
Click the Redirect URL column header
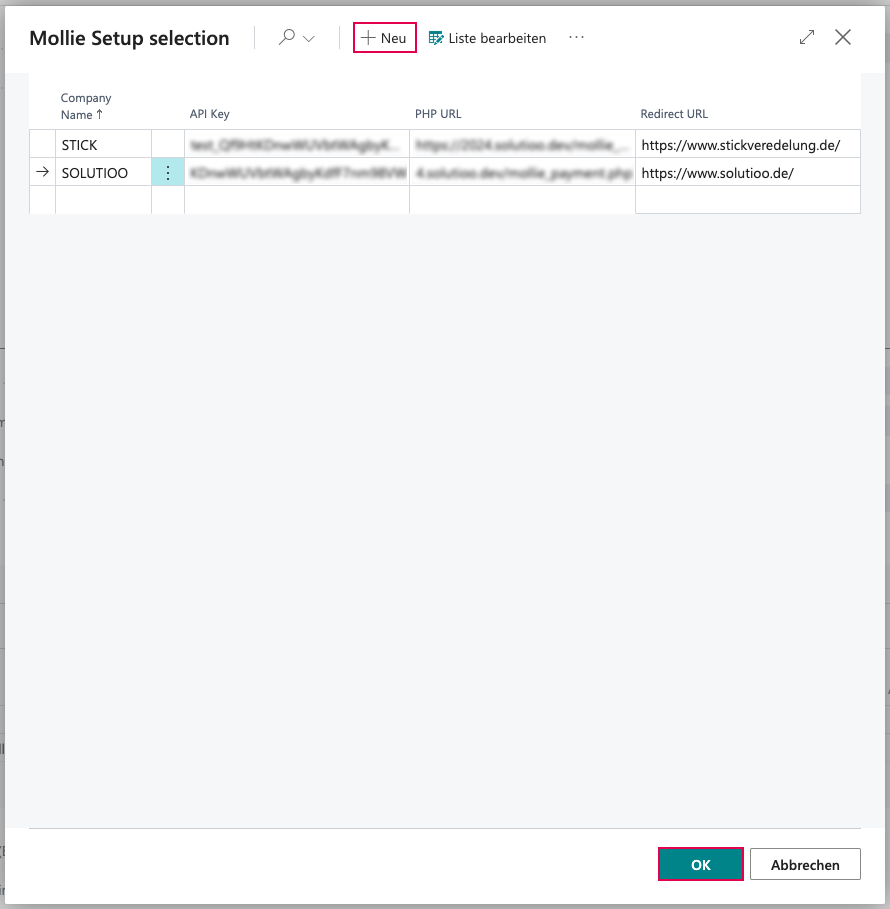pyautogui.click(x=674, y=114)
